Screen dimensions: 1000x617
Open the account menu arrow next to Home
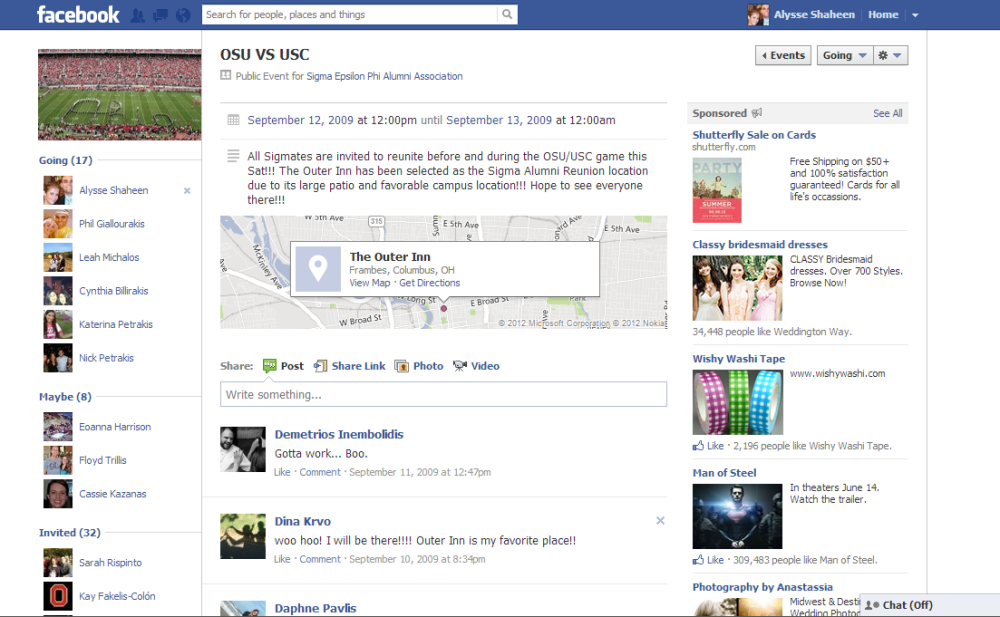[915, 15]
